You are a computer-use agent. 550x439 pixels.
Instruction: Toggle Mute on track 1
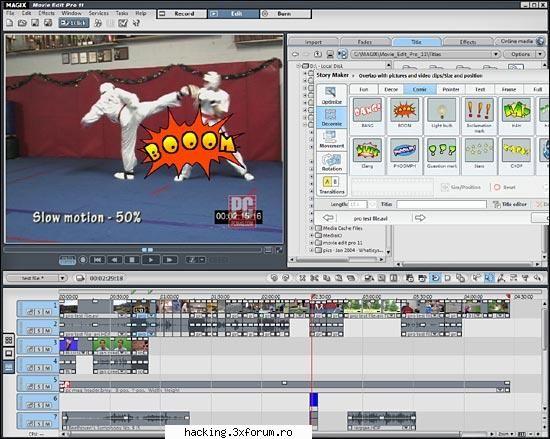click(x=47, y=312)
